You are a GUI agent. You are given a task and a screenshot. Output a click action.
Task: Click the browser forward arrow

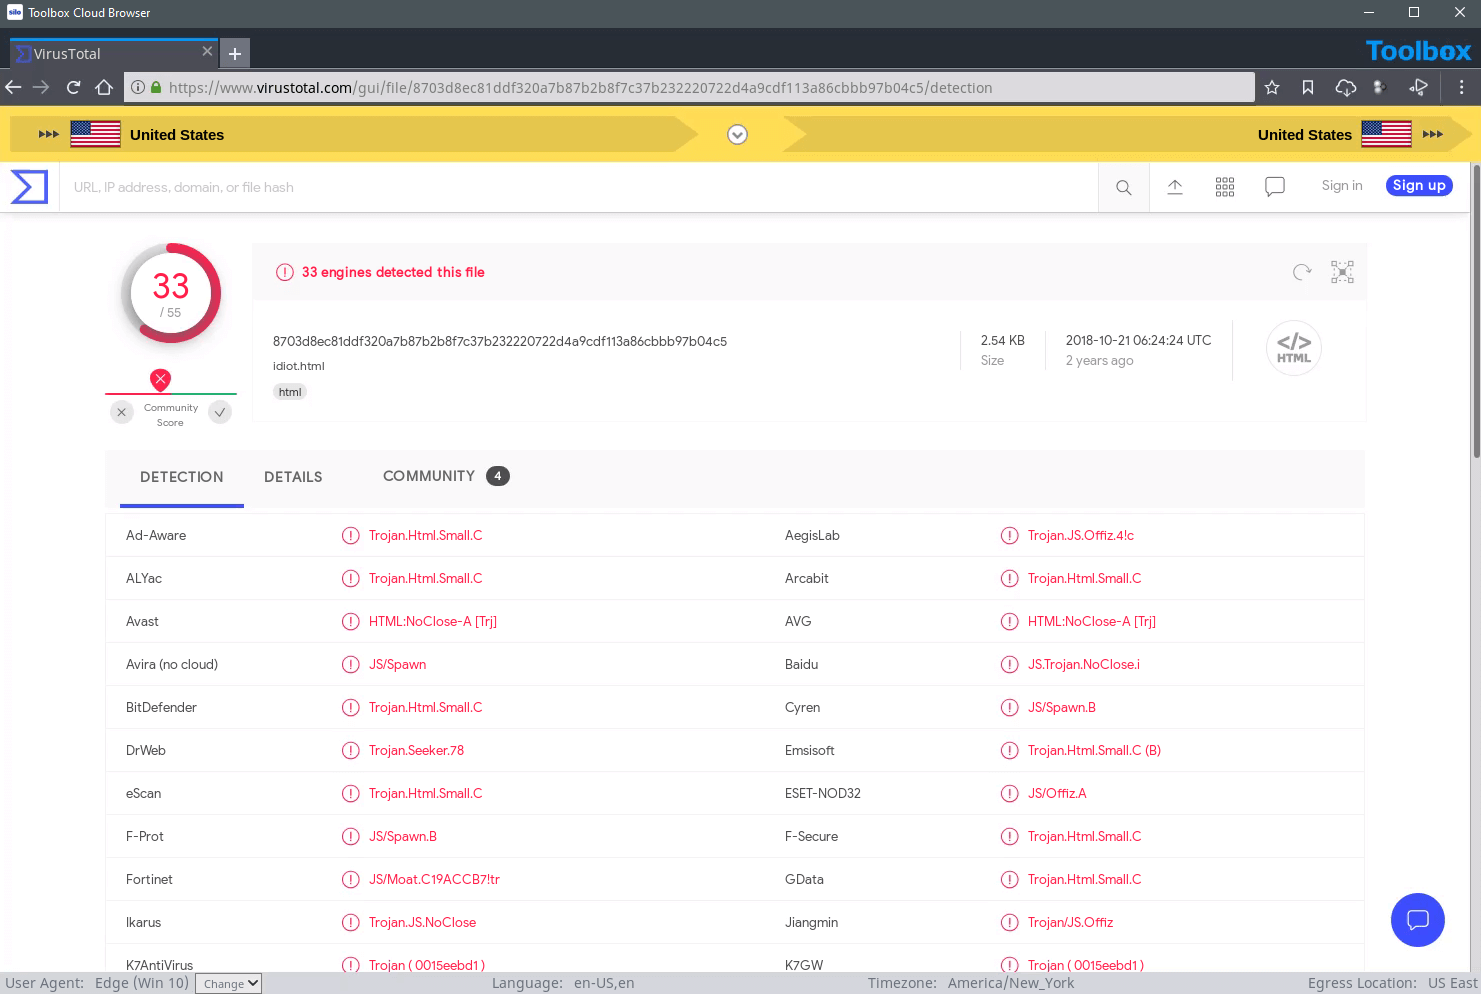42,87
